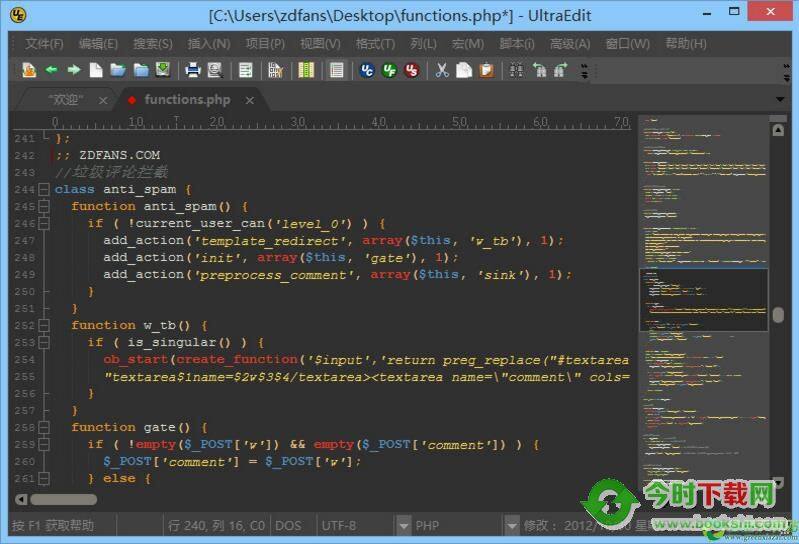
Task: Open the 宏(M) menu
Action: [468, 44]
